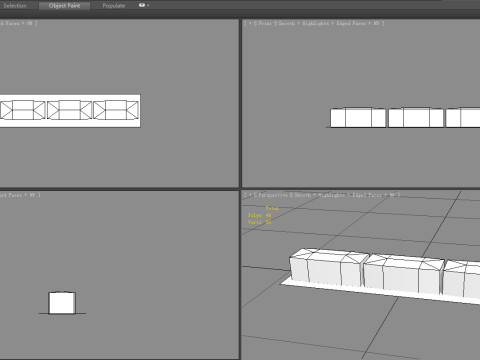Open the ribbon options dropdown arrow

pos(148,6)
